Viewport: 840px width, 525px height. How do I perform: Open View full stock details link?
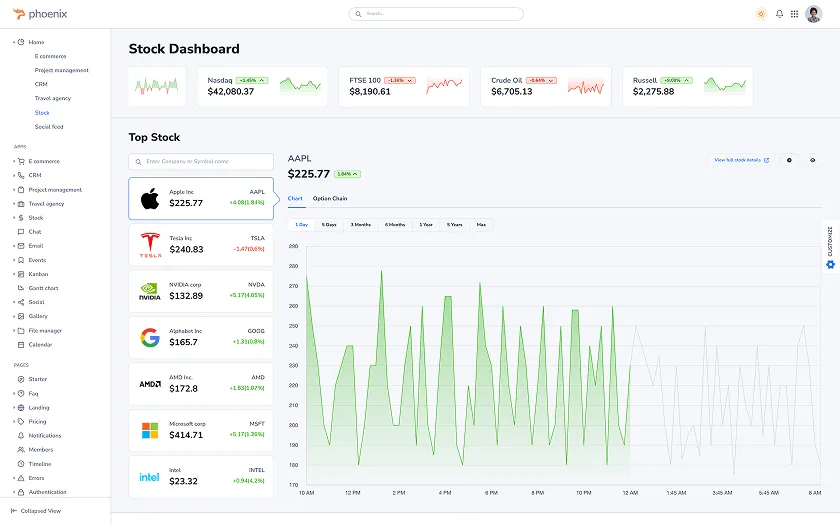click(x=741, y=160)
